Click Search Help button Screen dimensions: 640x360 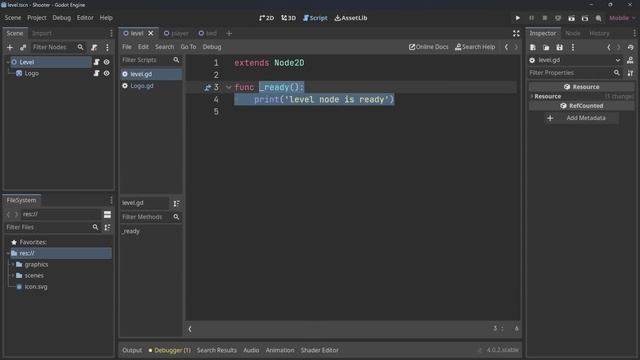(475, 47)
